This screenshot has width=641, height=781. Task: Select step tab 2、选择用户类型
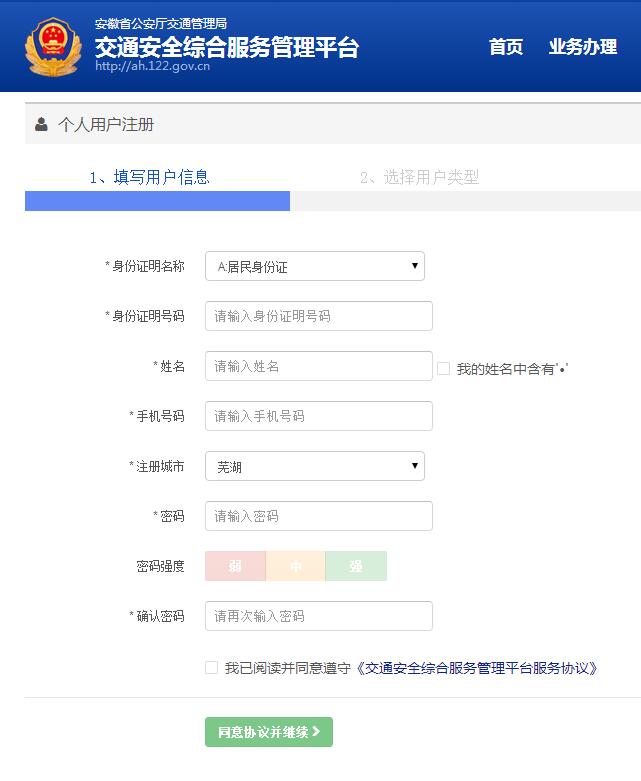point(419,177)
